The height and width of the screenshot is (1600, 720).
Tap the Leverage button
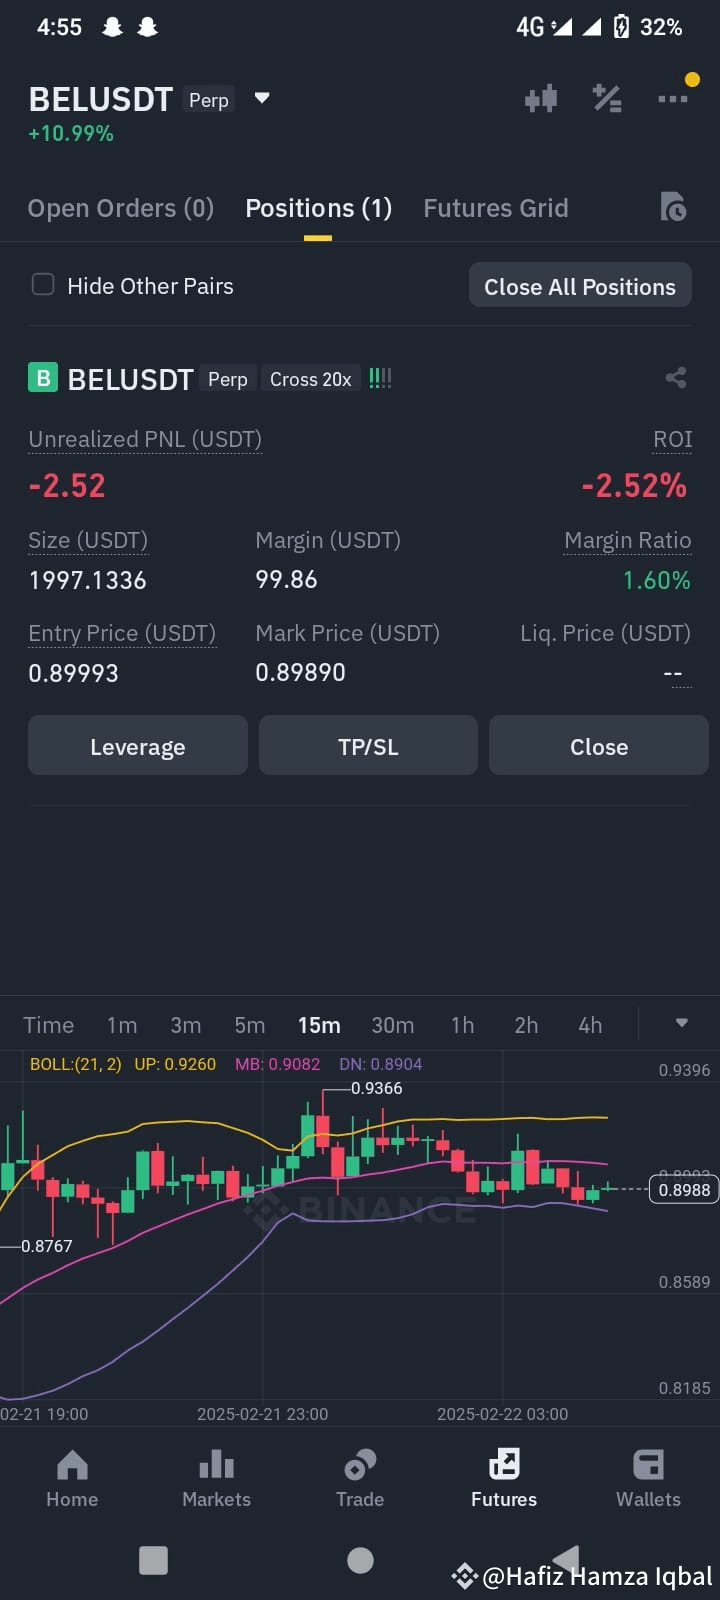(138, 746)
